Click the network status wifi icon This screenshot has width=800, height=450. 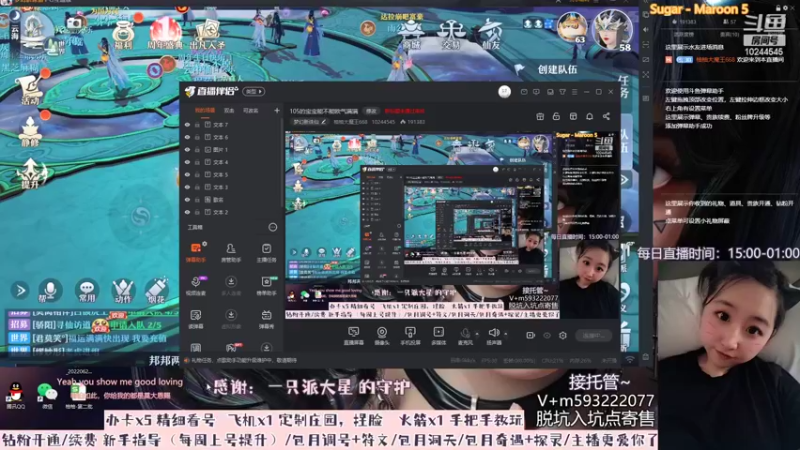pos(630,360)
